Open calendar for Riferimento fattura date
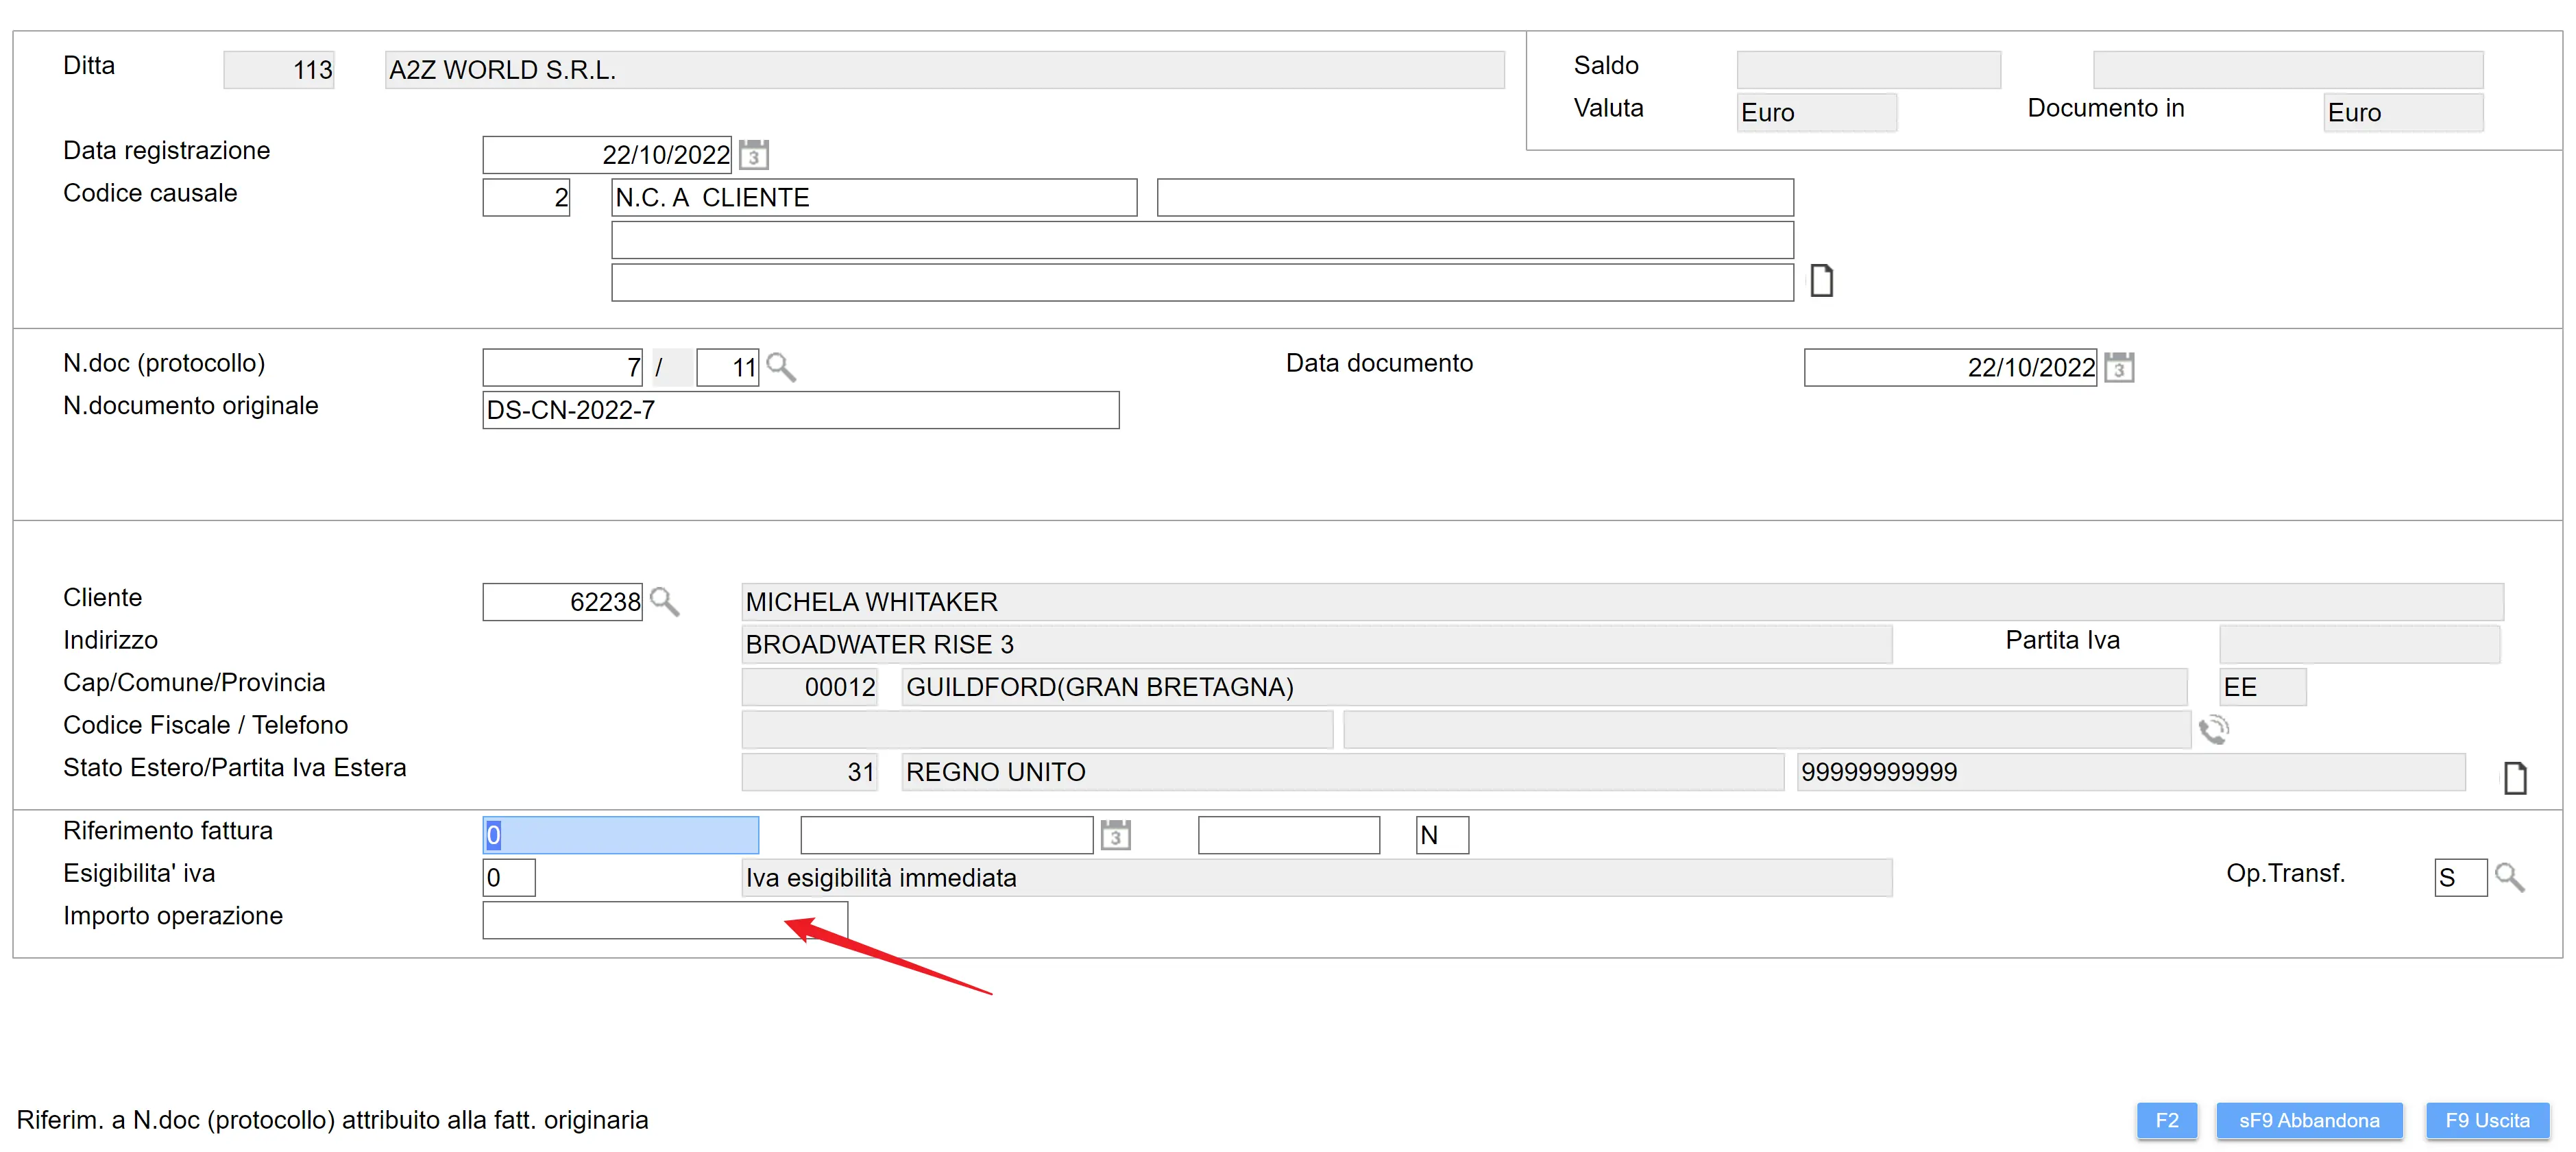 (1115, 834)
